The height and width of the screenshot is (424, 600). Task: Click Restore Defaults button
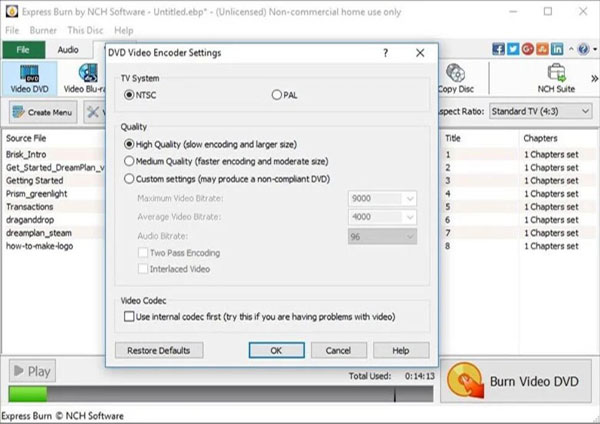159,350
